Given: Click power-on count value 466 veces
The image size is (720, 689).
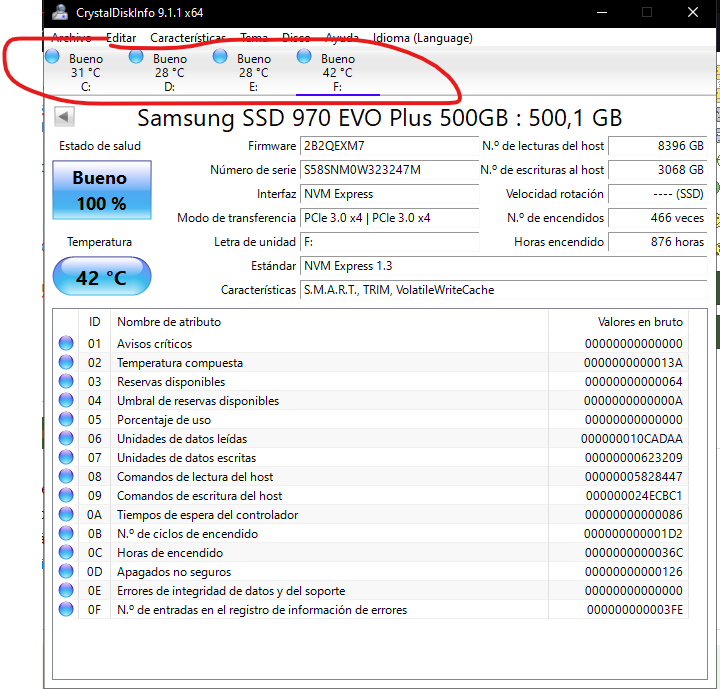Looking at the screenshot, I should (x=658, y=218).
